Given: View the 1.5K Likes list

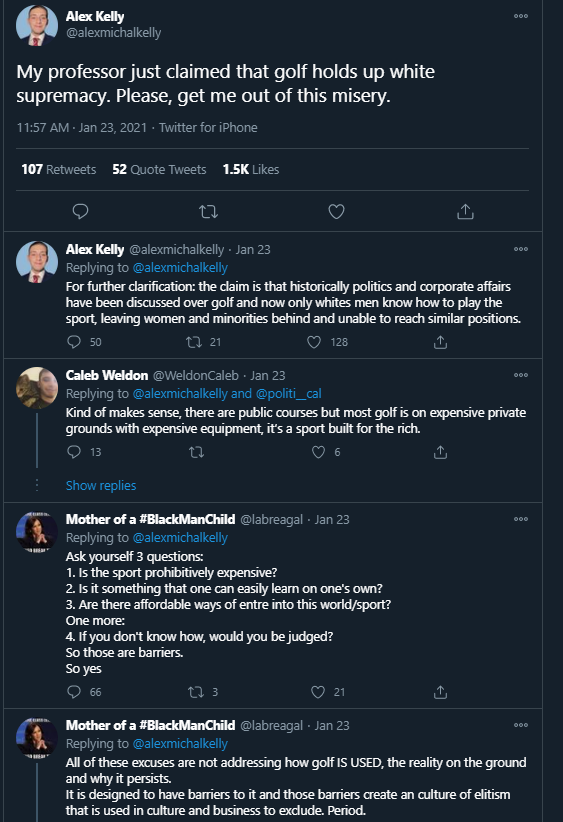Looking at the screenshot, I should tap(251, 169).
